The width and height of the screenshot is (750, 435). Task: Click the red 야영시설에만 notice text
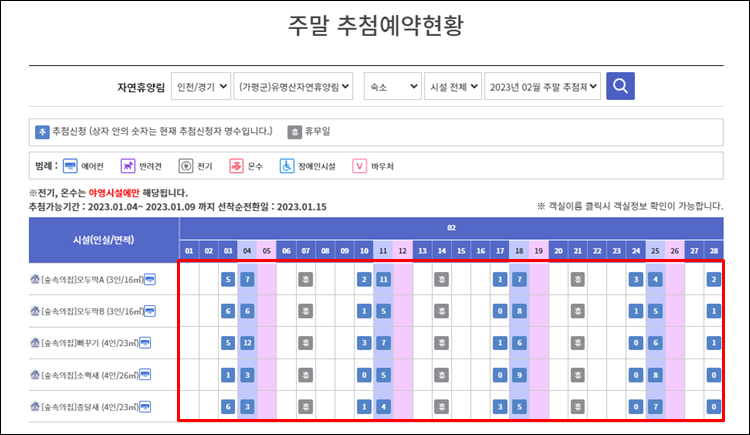(x=114, y=193)
